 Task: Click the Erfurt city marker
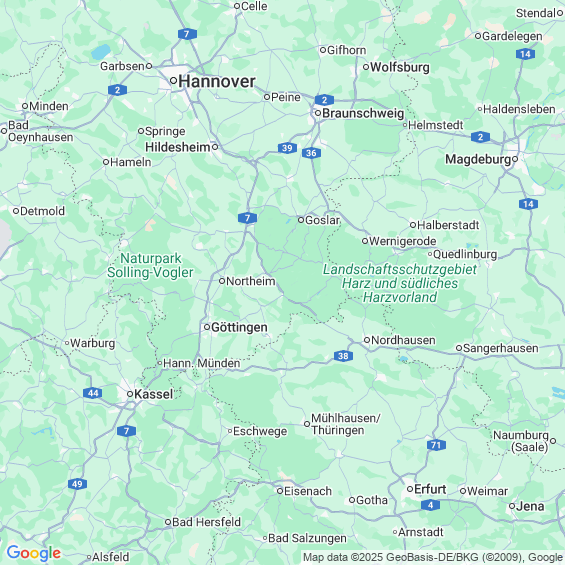point(410,489)
